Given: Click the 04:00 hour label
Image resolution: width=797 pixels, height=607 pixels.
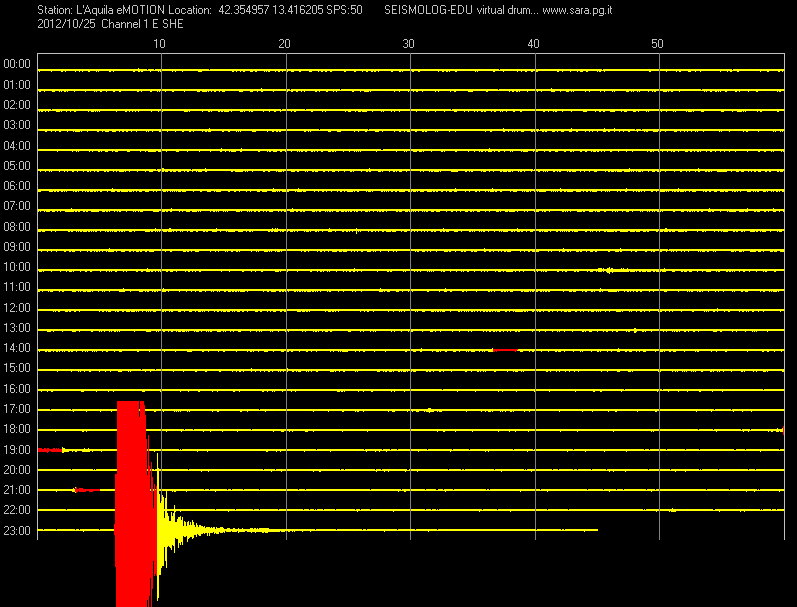Looking at the screenshot, I should coord(17,146).
